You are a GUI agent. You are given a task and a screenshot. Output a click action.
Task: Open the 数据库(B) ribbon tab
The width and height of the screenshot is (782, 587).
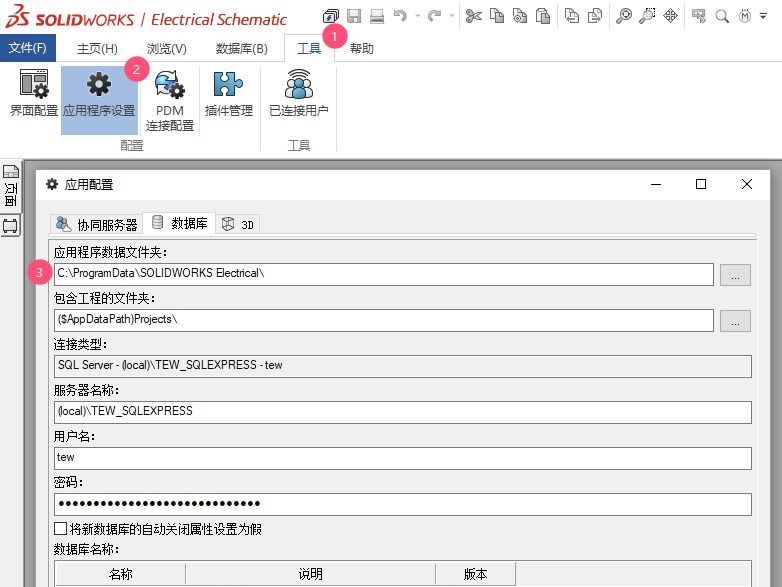(241, 48)
